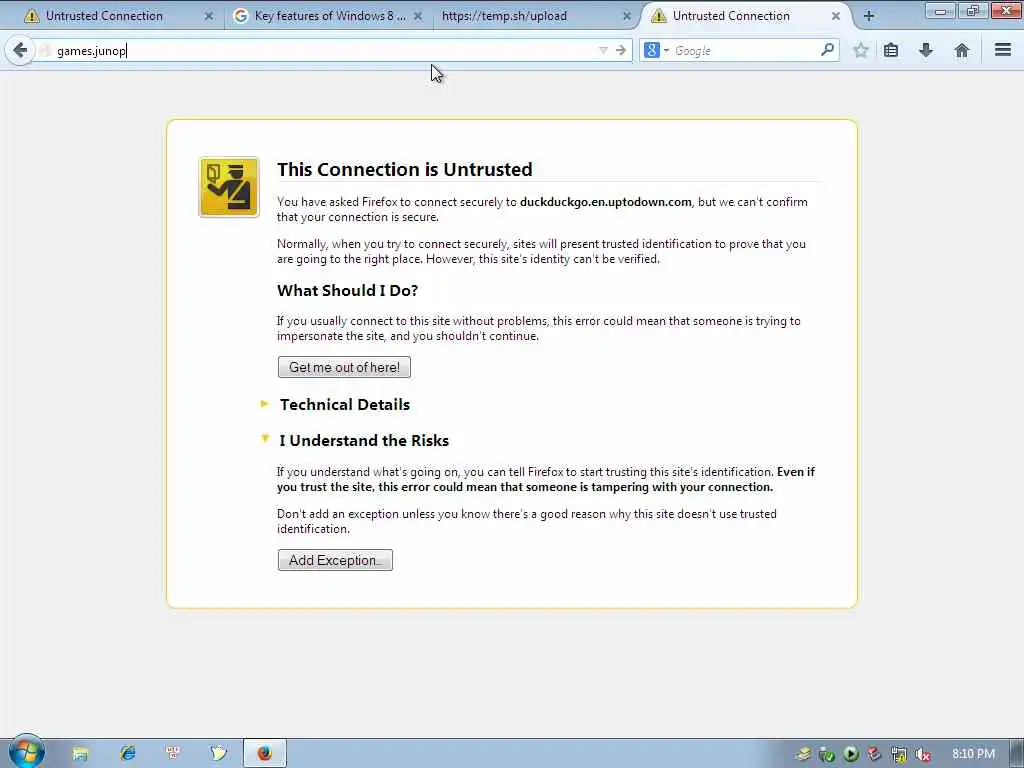The image size is (1024, 768).
Task: Close the temp.sh upload tab
Action: [626, 16]
